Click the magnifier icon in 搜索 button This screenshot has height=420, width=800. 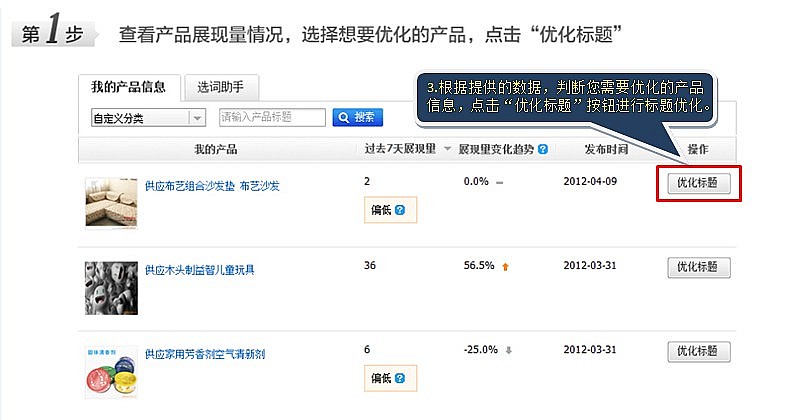click(x=344, y=117)
